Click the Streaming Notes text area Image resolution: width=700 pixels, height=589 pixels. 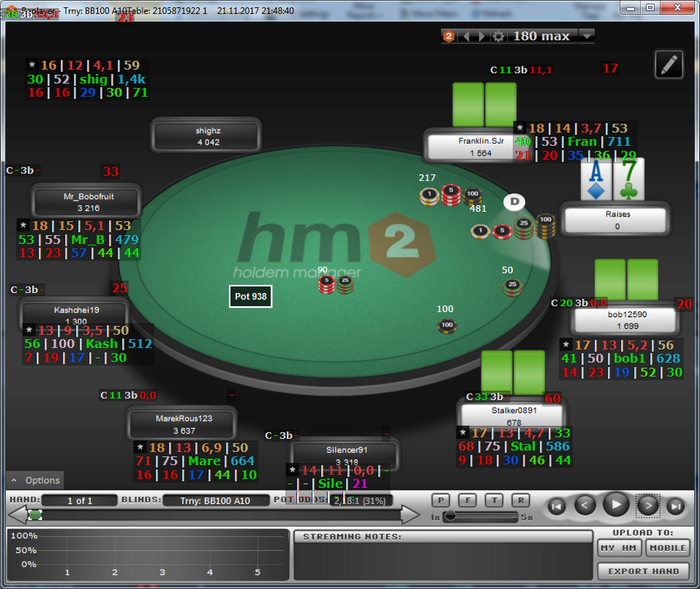pos(443,561)
